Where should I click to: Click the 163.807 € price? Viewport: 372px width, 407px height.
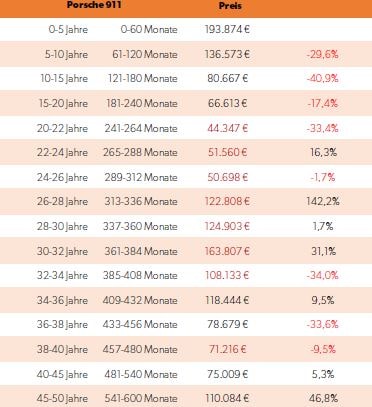coord(227,251)
